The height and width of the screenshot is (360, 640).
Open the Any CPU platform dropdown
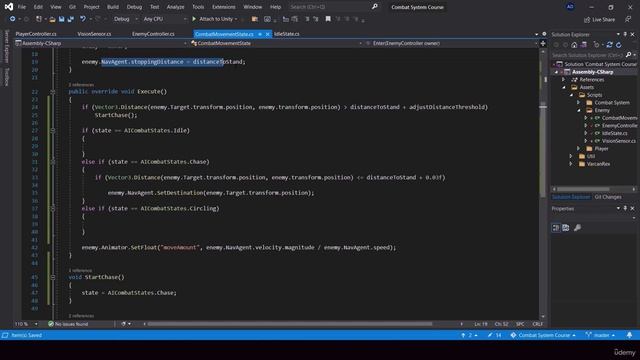[164, 19]
